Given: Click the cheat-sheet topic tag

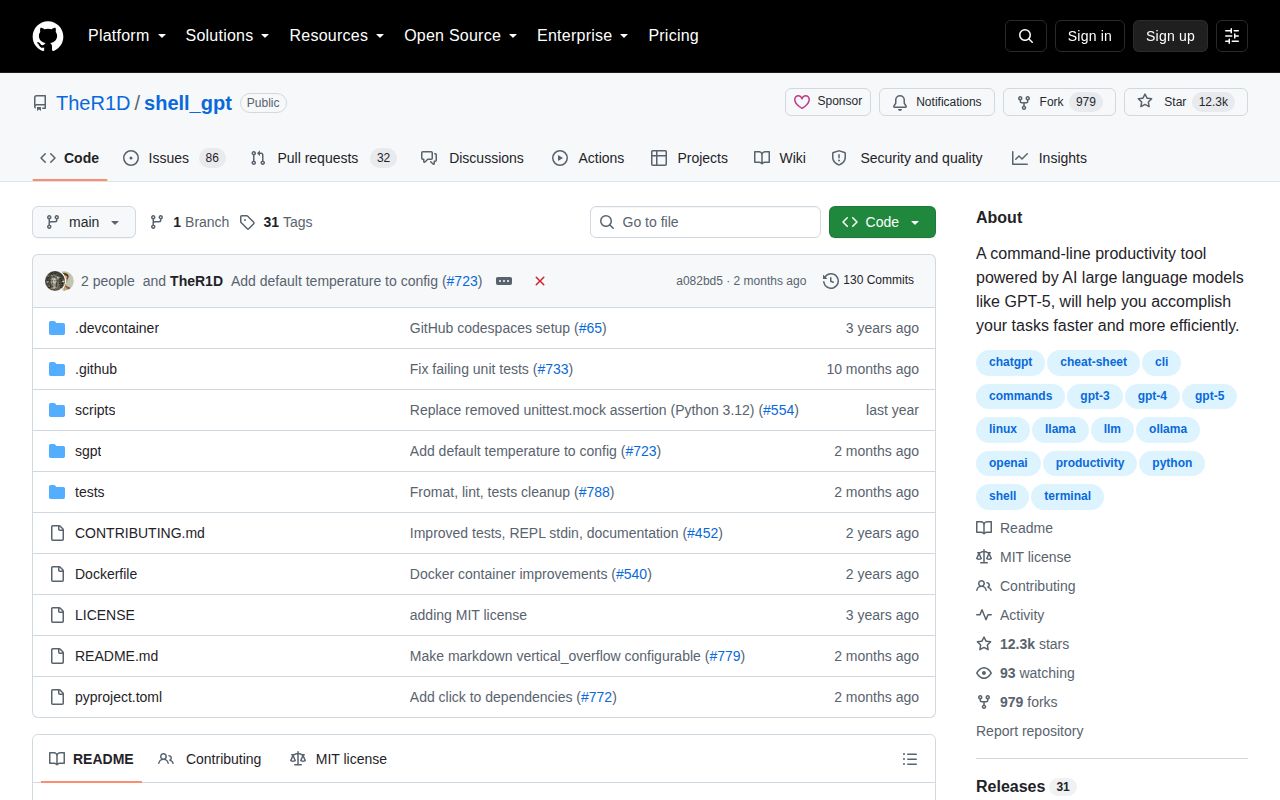Looking at the screenshot, I should coord(1093,362).
